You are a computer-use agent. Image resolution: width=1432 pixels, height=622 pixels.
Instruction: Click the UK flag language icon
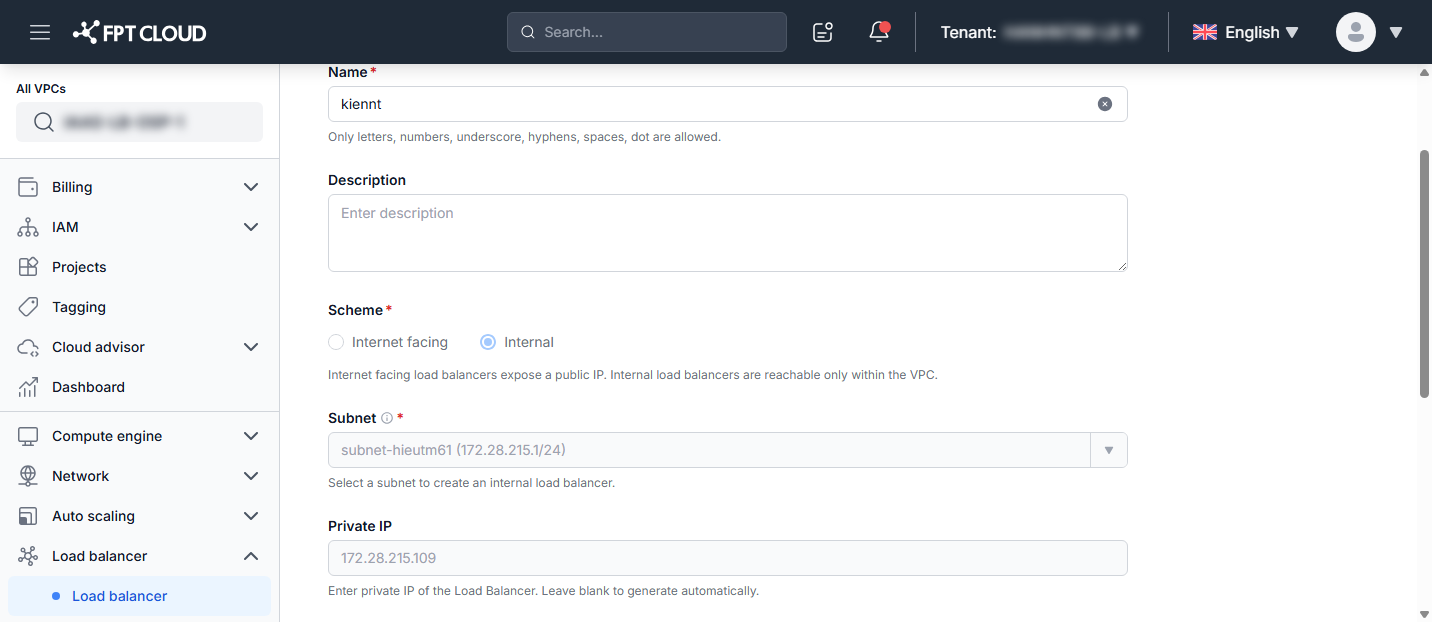[1204, 32]
